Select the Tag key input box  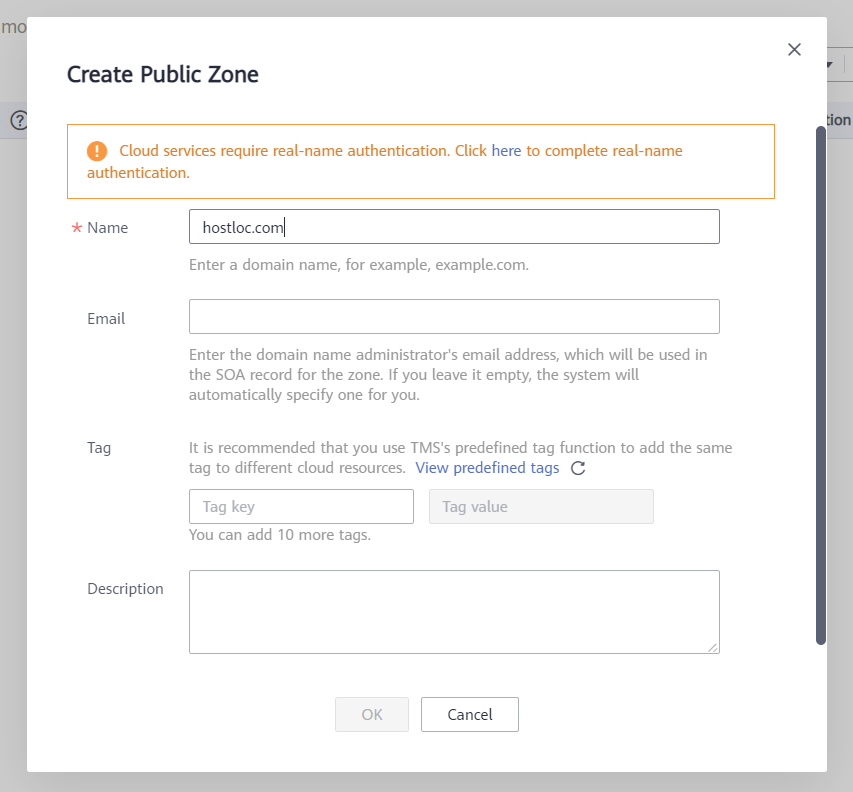point(301,507)
